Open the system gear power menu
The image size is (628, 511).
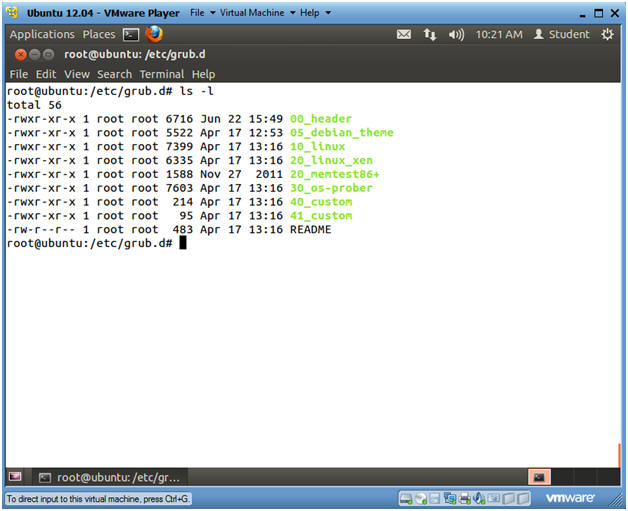click(x=607, y=34)
